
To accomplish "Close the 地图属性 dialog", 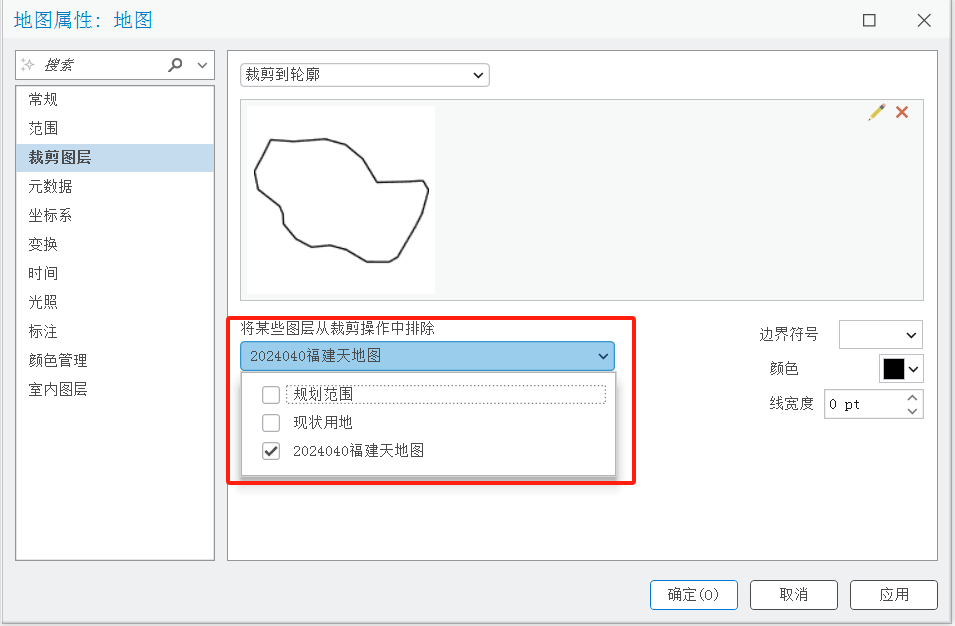I will click(924, 20).
